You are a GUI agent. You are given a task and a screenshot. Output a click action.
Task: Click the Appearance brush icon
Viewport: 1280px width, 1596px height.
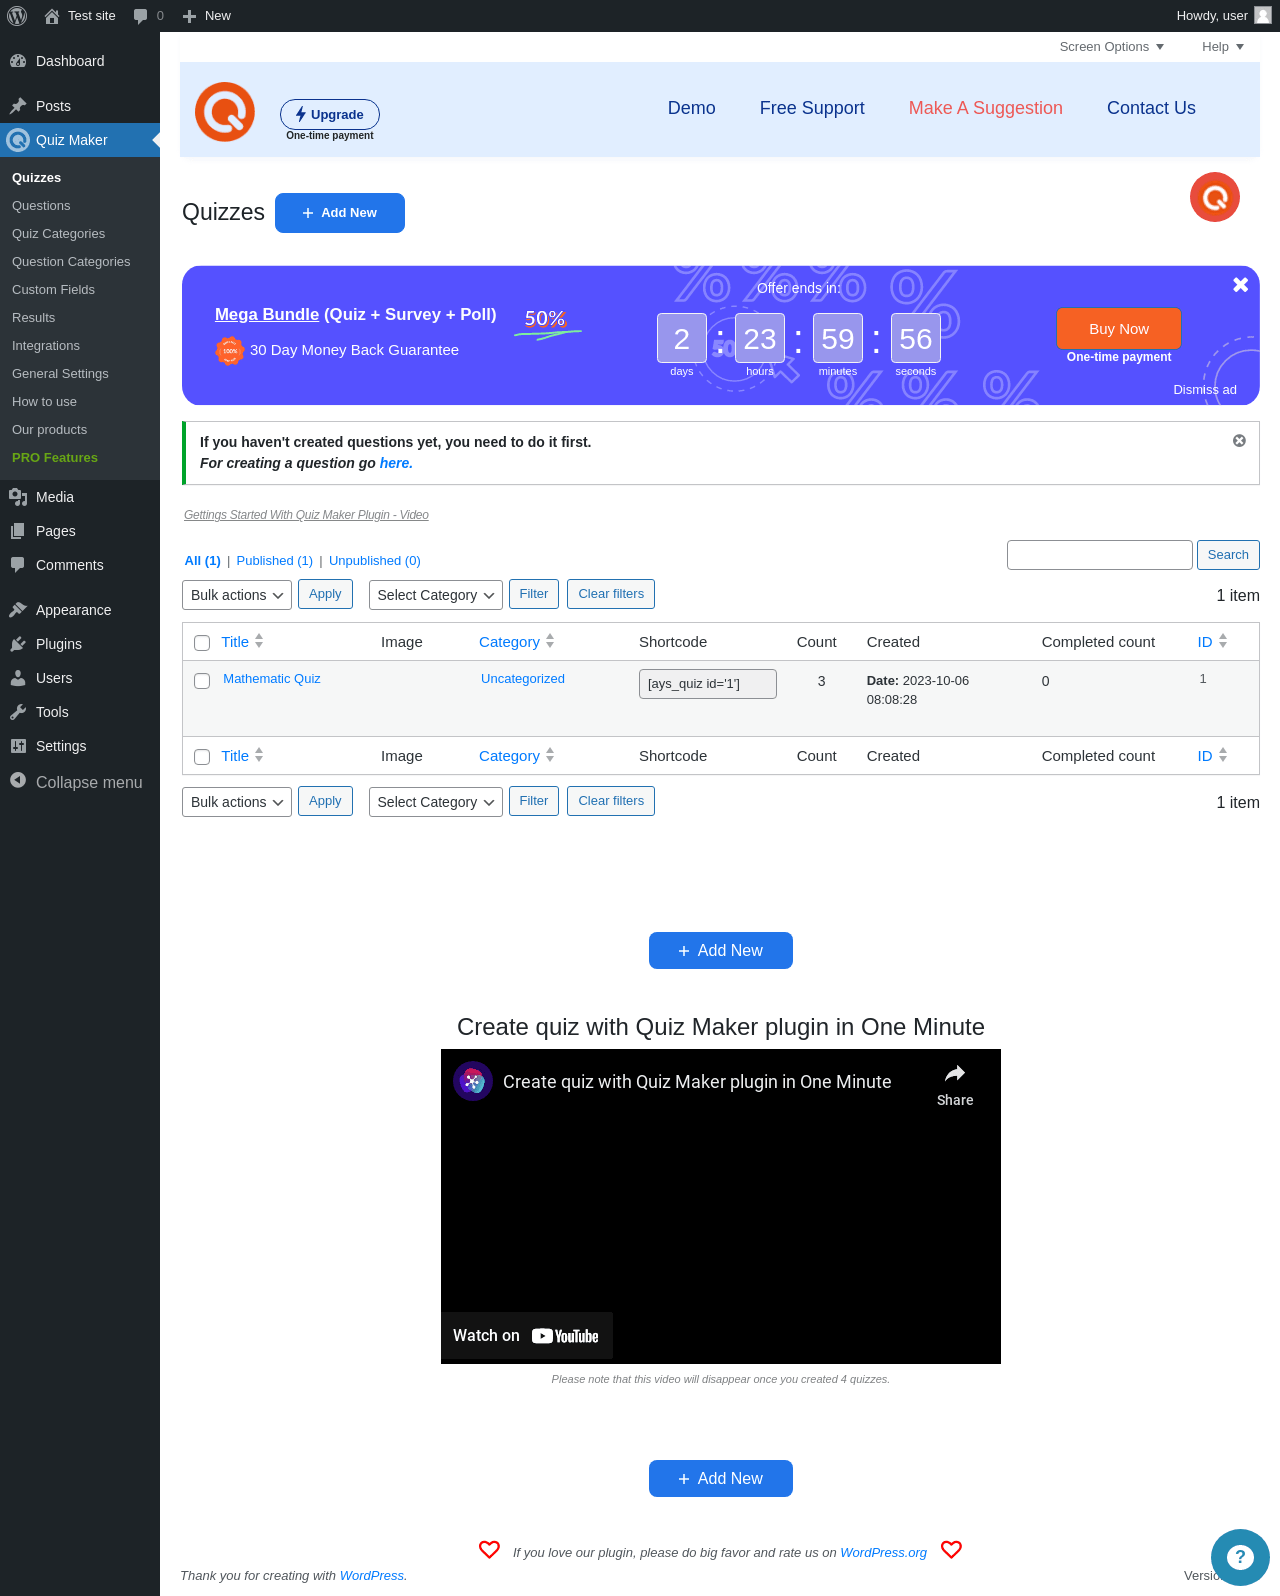[x=18, y=610]
